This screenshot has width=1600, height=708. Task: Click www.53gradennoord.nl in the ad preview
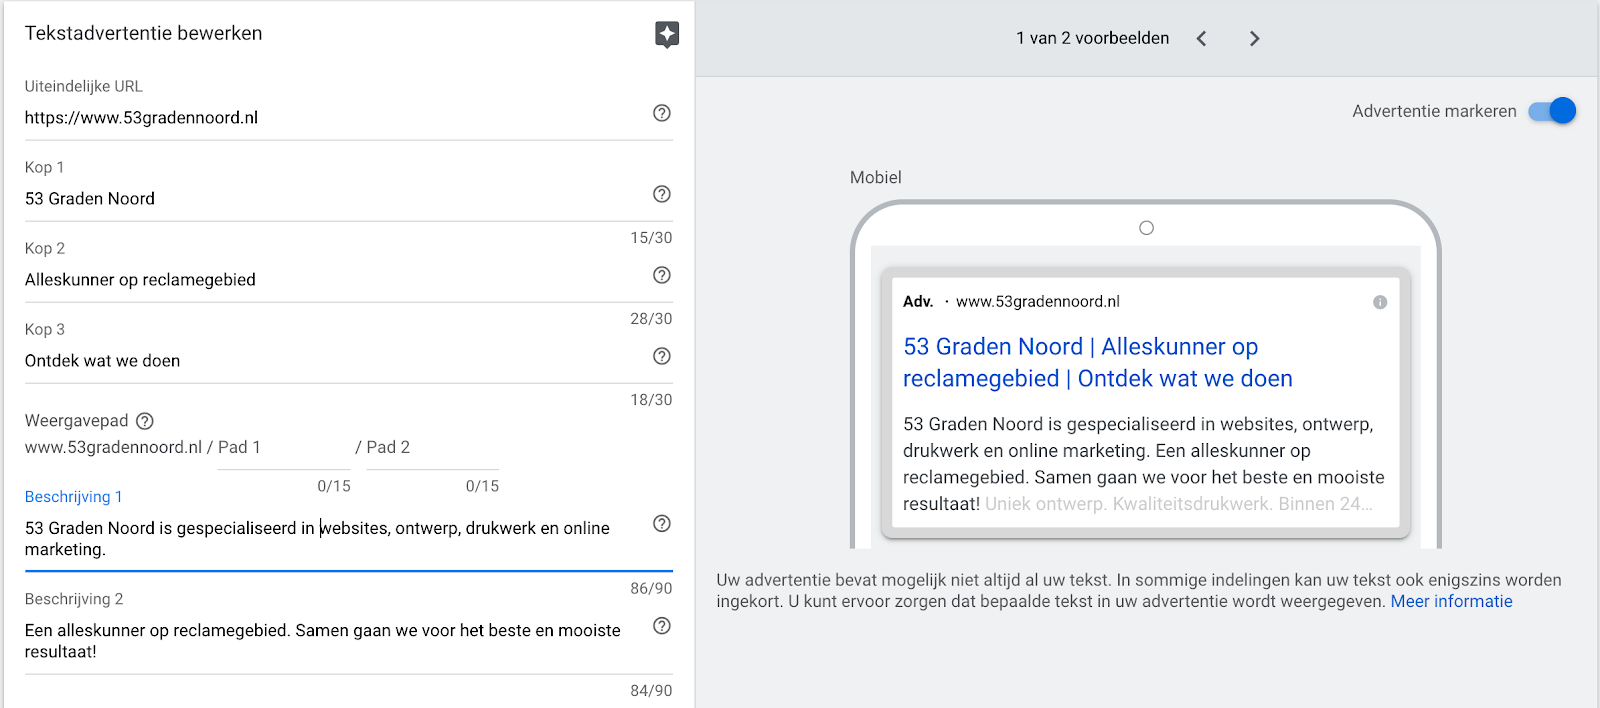(1038, 302)
